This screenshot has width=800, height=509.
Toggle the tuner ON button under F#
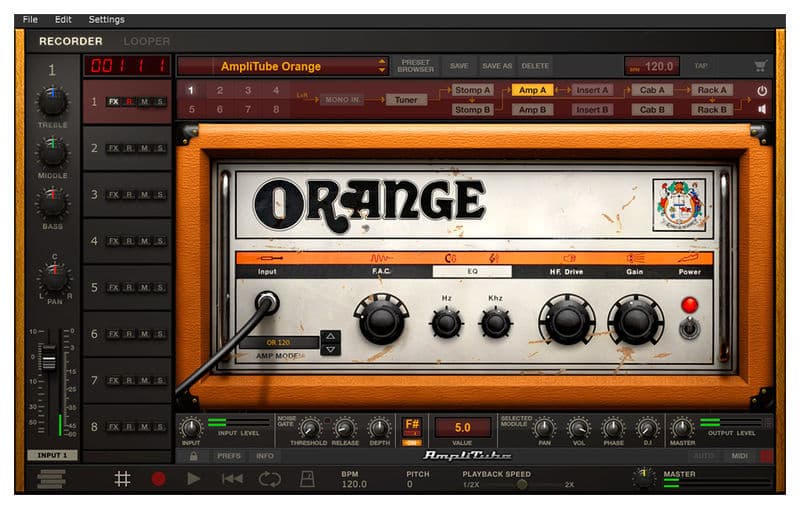pyautogui.click(x=412, y=443)
